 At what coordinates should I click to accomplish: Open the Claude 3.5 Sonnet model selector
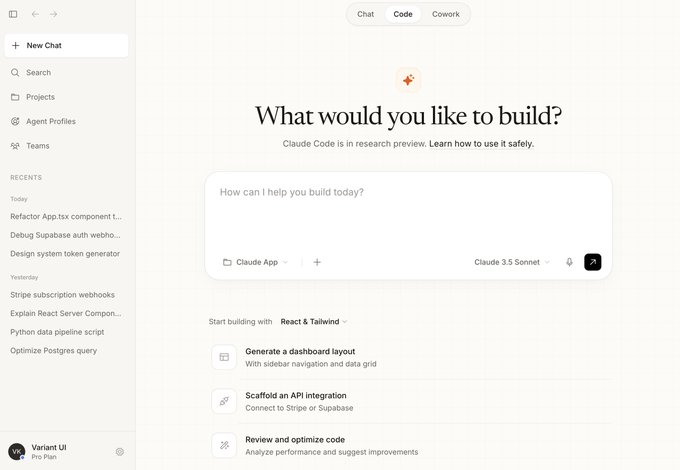tap(512, 262)
